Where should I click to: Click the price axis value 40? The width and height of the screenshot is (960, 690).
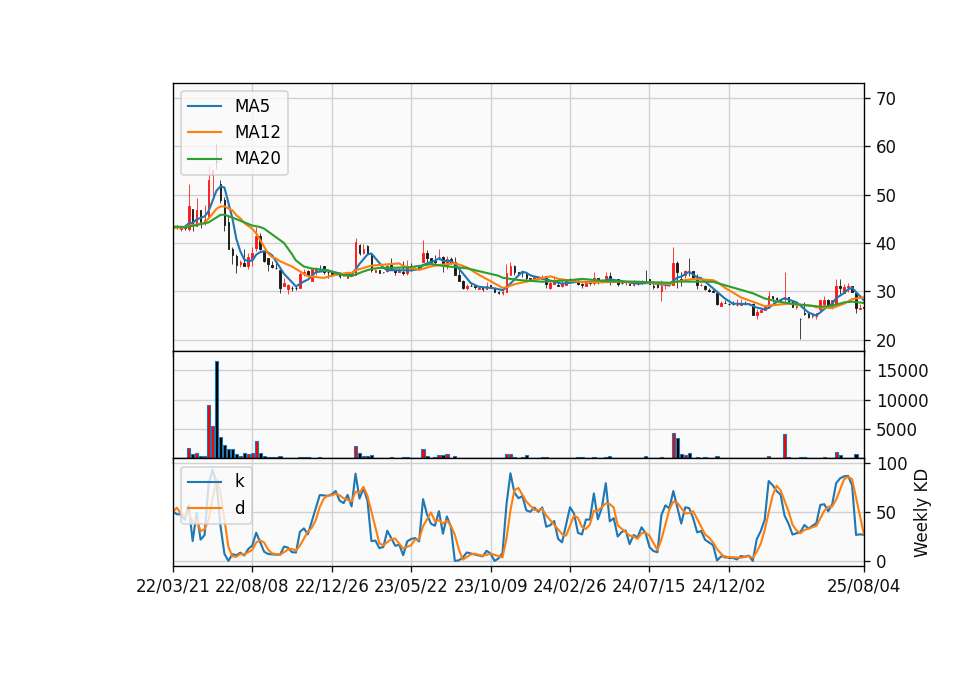[x=886, y=244]
